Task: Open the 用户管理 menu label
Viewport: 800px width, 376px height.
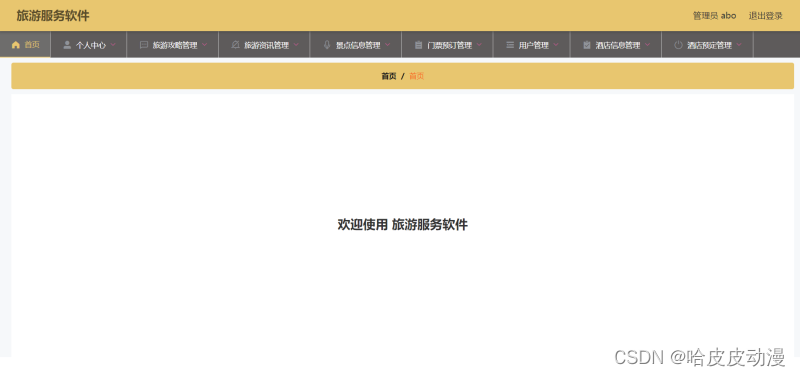Action: [534, 45]
